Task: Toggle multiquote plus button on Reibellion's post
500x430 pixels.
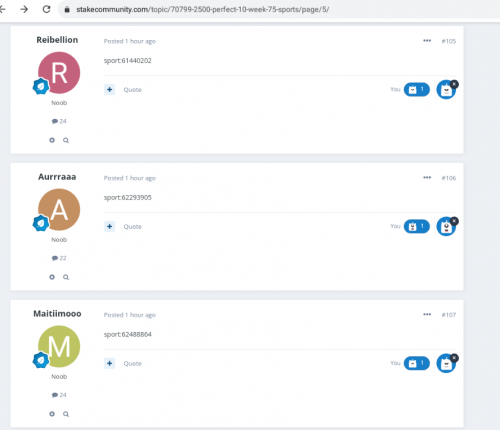Action: [x=109, y=89]
